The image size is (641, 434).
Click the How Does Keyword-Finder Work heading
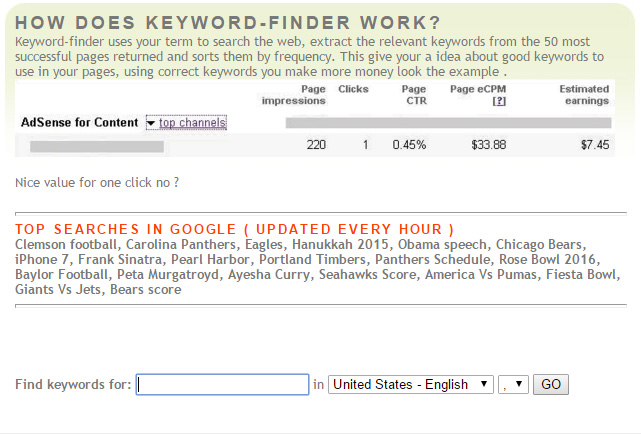215,23
